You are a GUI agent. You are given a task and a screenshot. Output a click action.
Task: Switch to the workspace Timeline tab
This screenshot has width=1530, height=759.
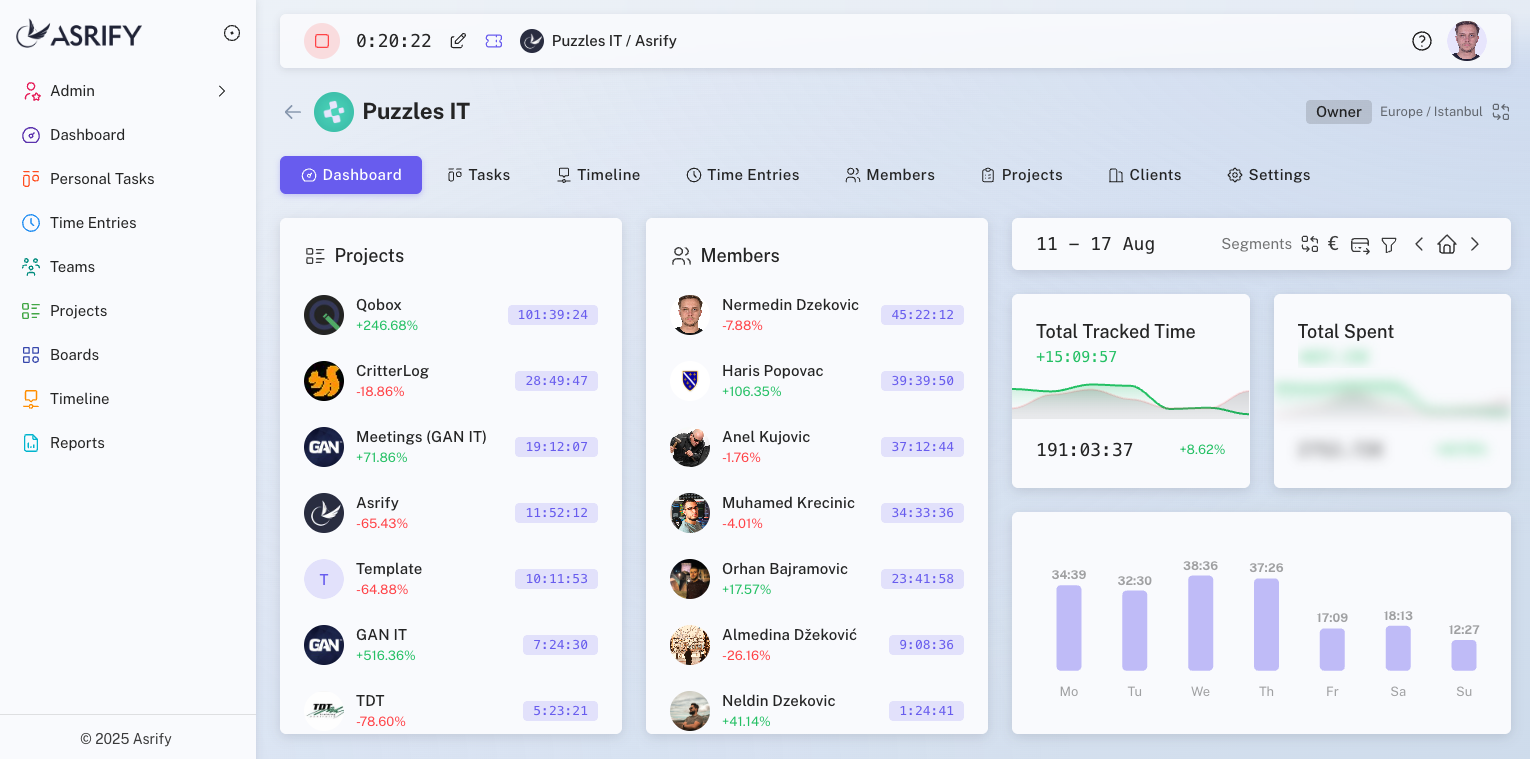pos(598,175)
